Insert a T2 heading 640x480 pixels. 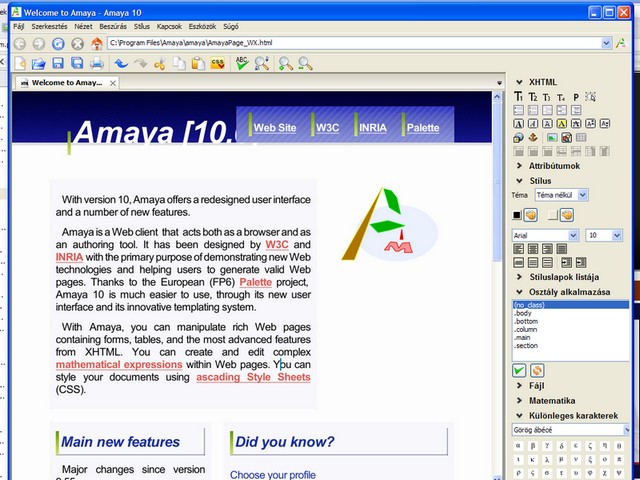point(533,97)
